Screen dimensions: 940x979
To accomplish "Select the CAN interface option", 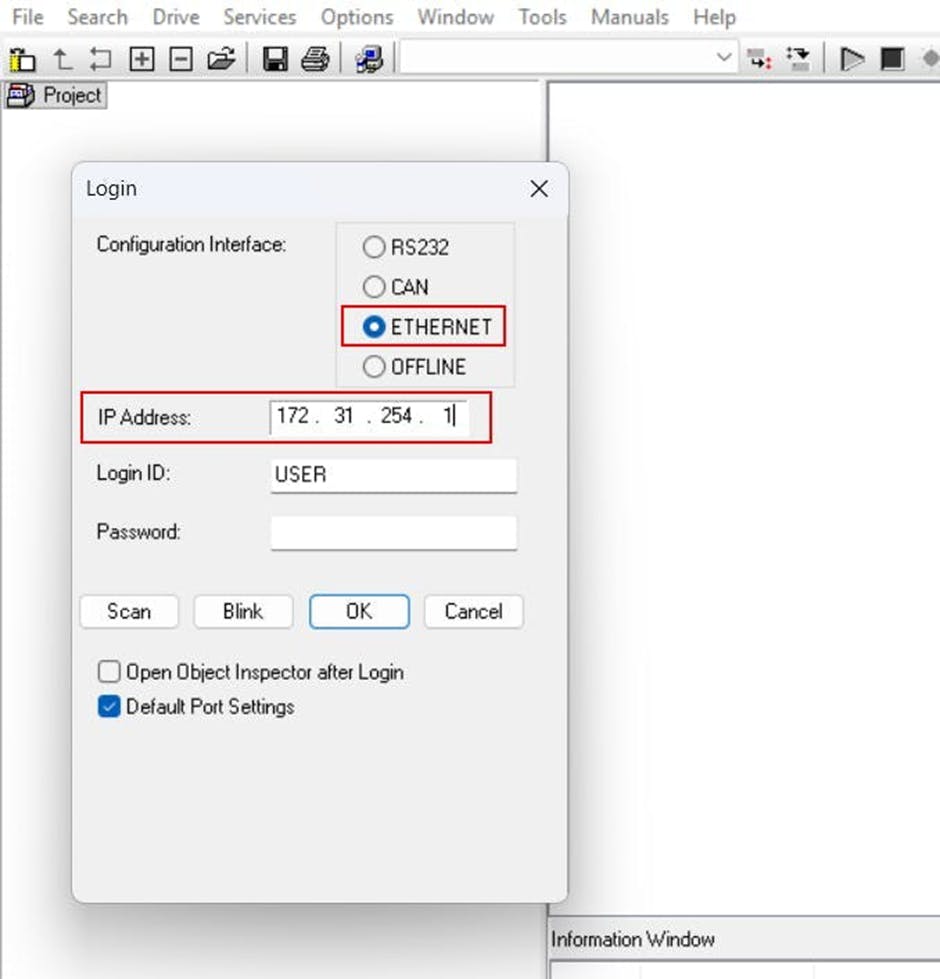I will coord(374,287).
